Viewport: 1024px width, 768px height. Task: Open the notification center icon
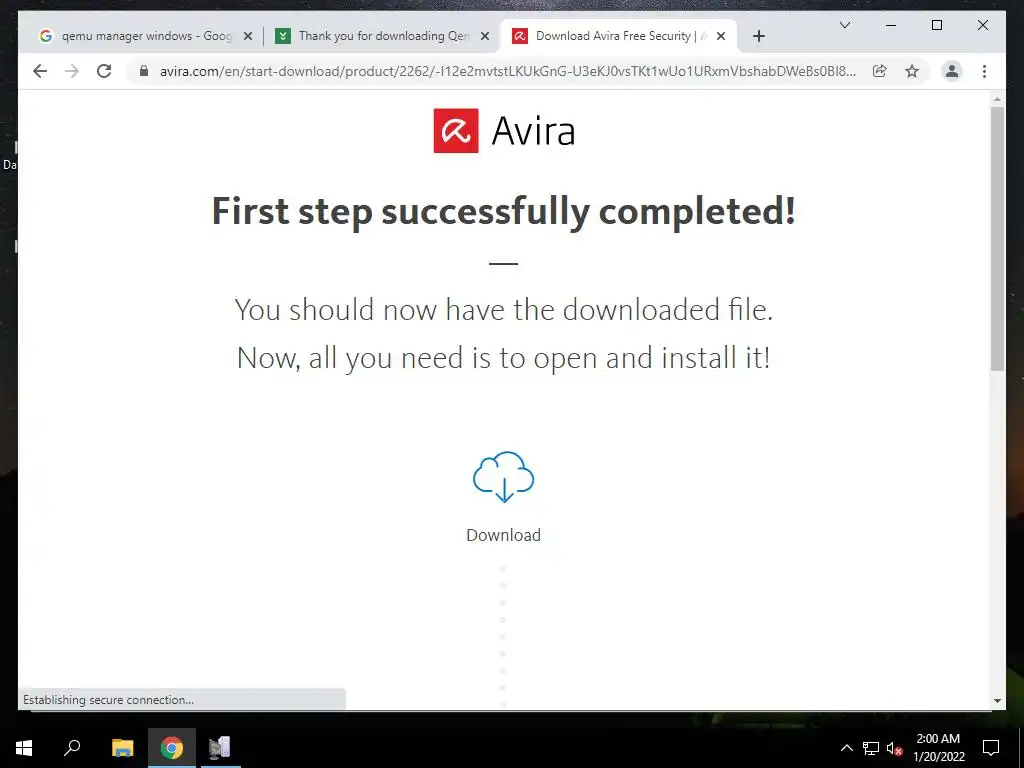[x=991, y=748]
